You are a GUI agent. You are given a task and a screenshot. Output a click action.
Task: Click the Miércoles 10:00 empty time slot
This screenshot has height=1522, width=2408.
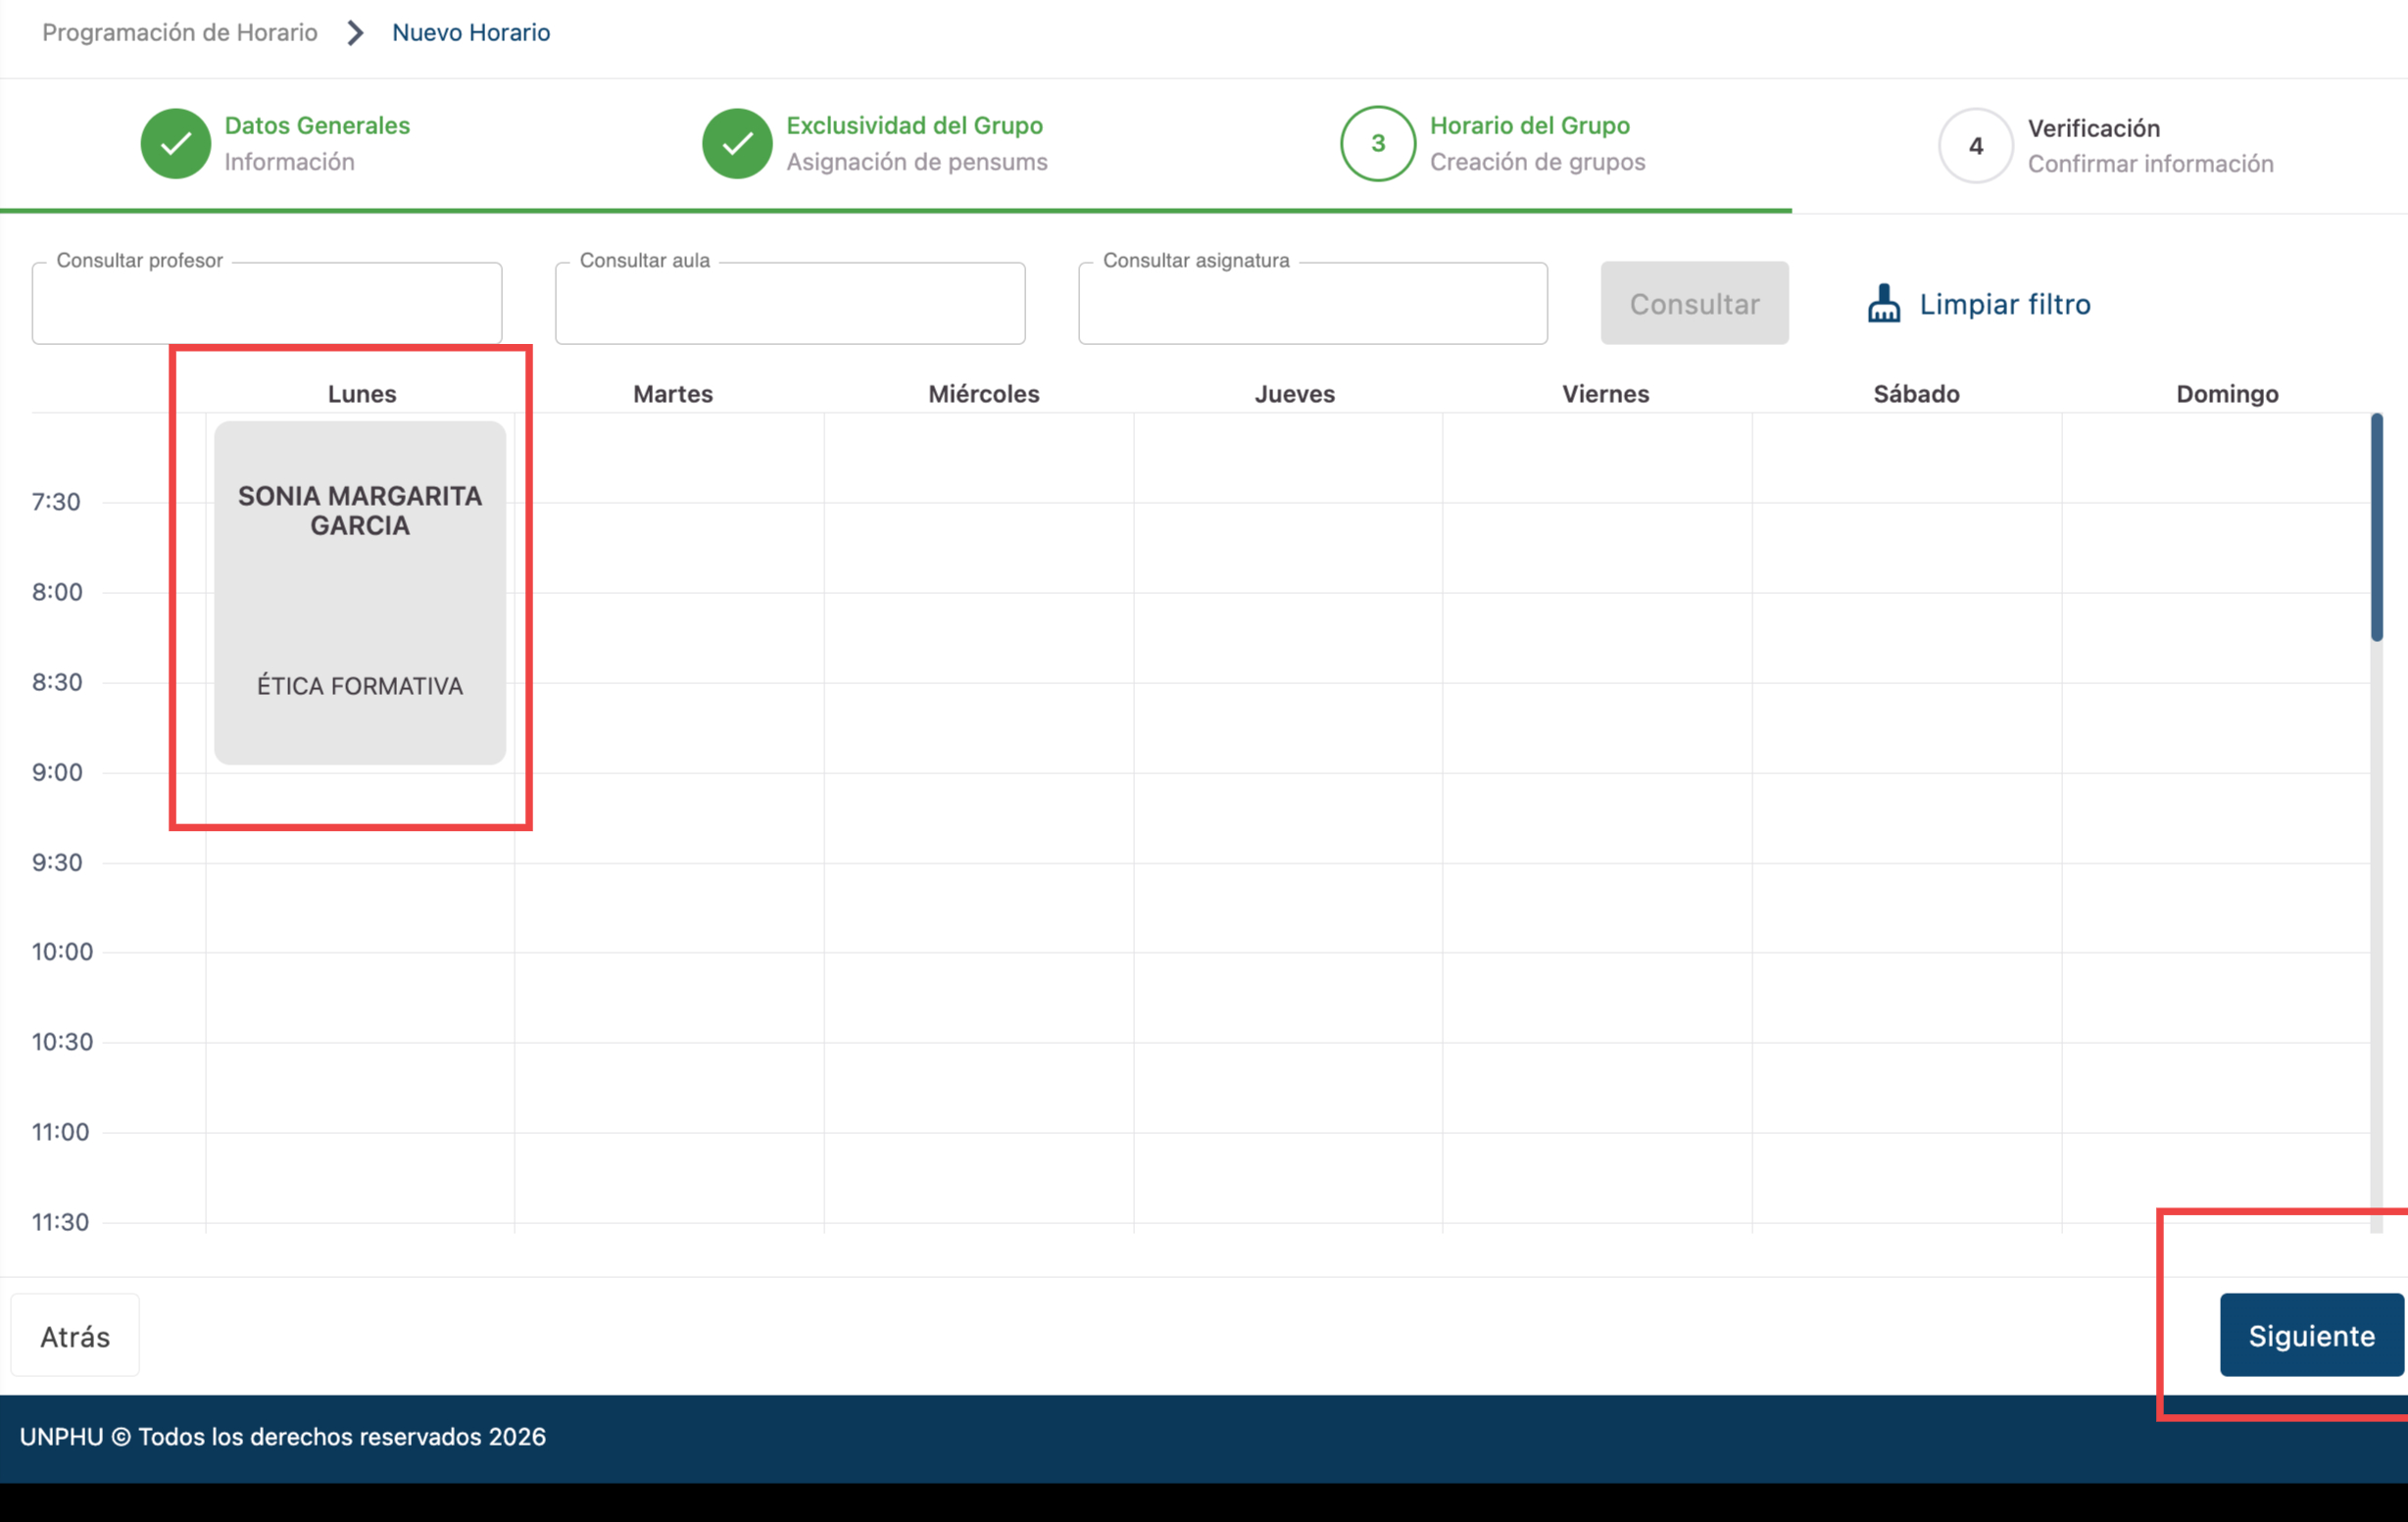[x=978, y=997]
